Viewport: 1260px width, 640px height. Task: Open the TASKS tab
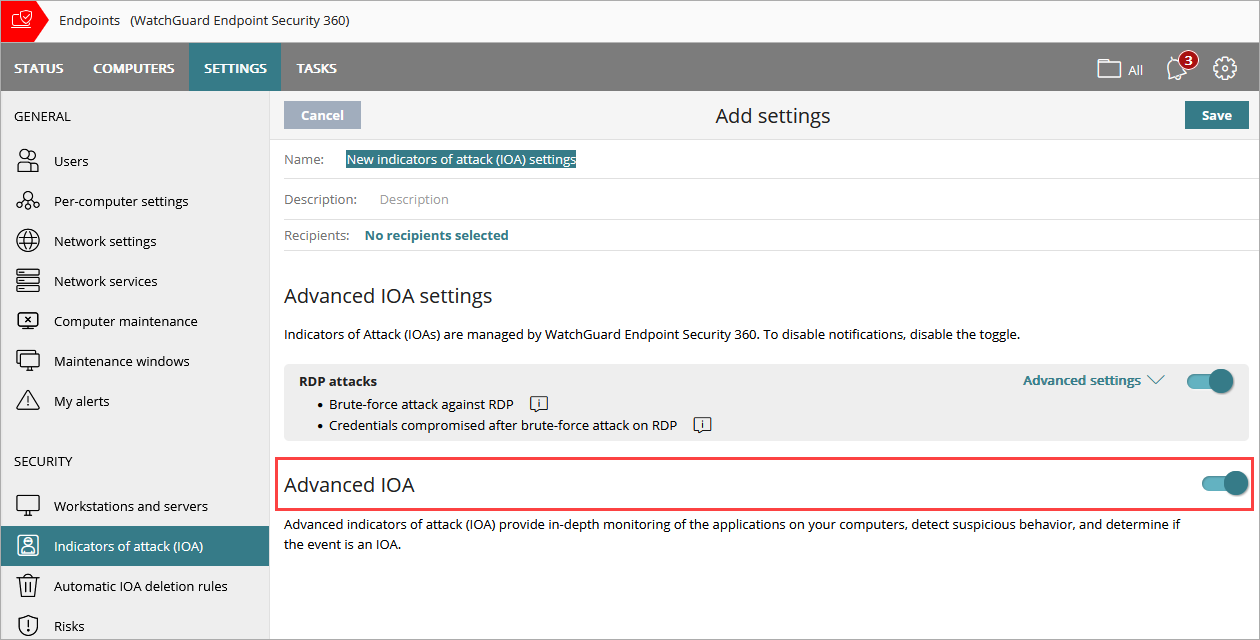(316, 68)
